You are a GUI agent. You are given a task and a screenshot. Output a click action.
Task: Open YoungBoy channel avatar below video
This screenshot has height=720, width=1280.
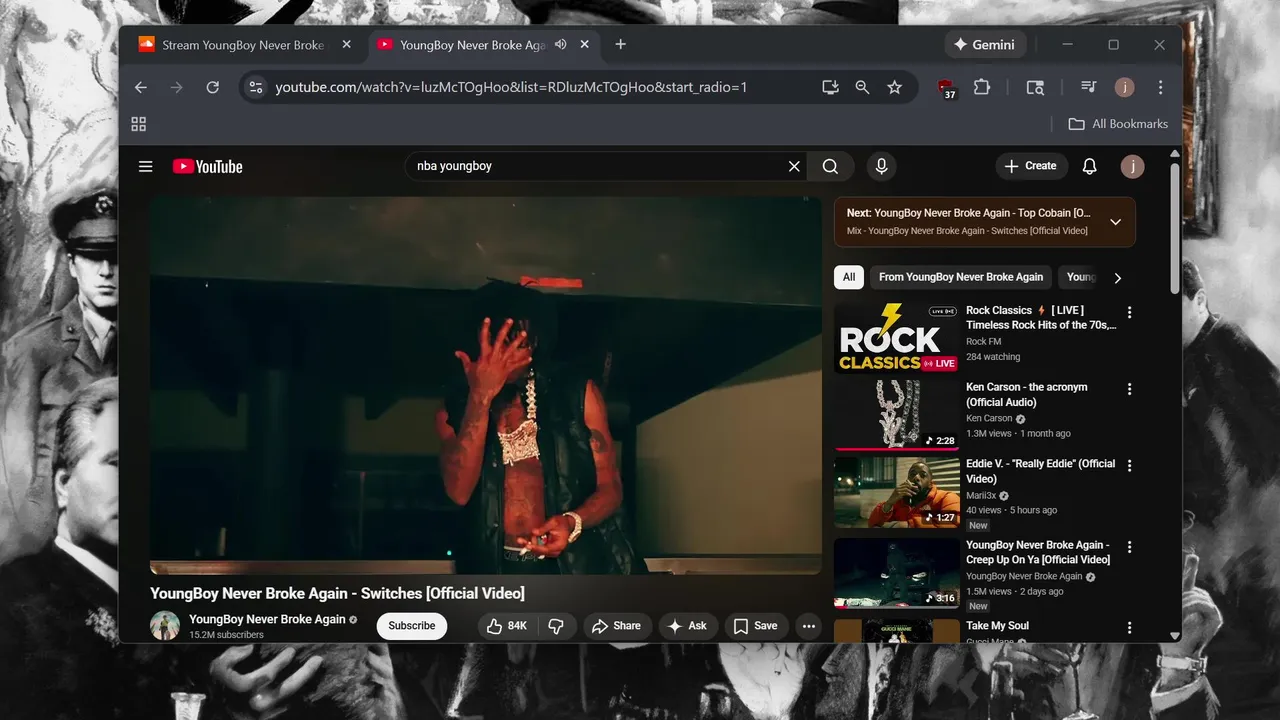coord(165,626)
